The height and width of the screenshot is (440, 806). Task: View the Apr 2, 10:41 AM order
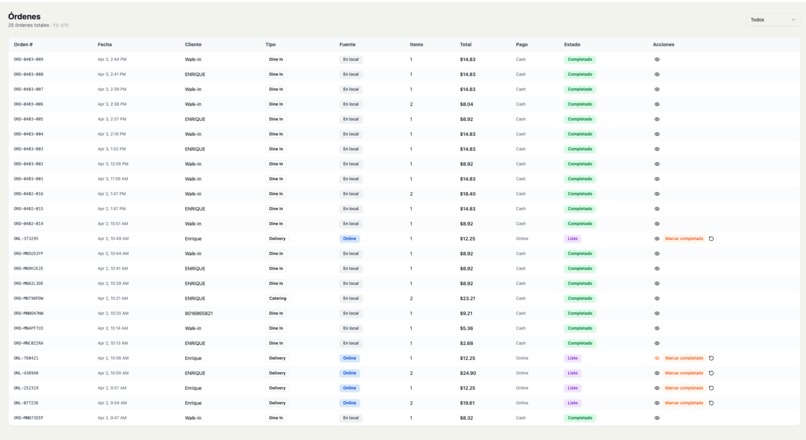[657, 268]
